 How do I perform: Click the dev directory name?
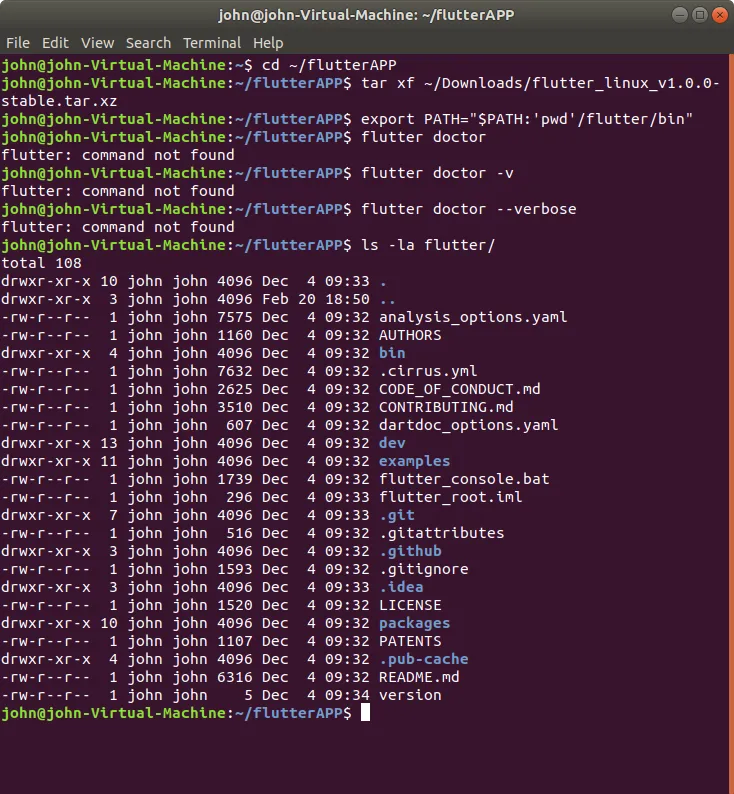pos(392,443)
